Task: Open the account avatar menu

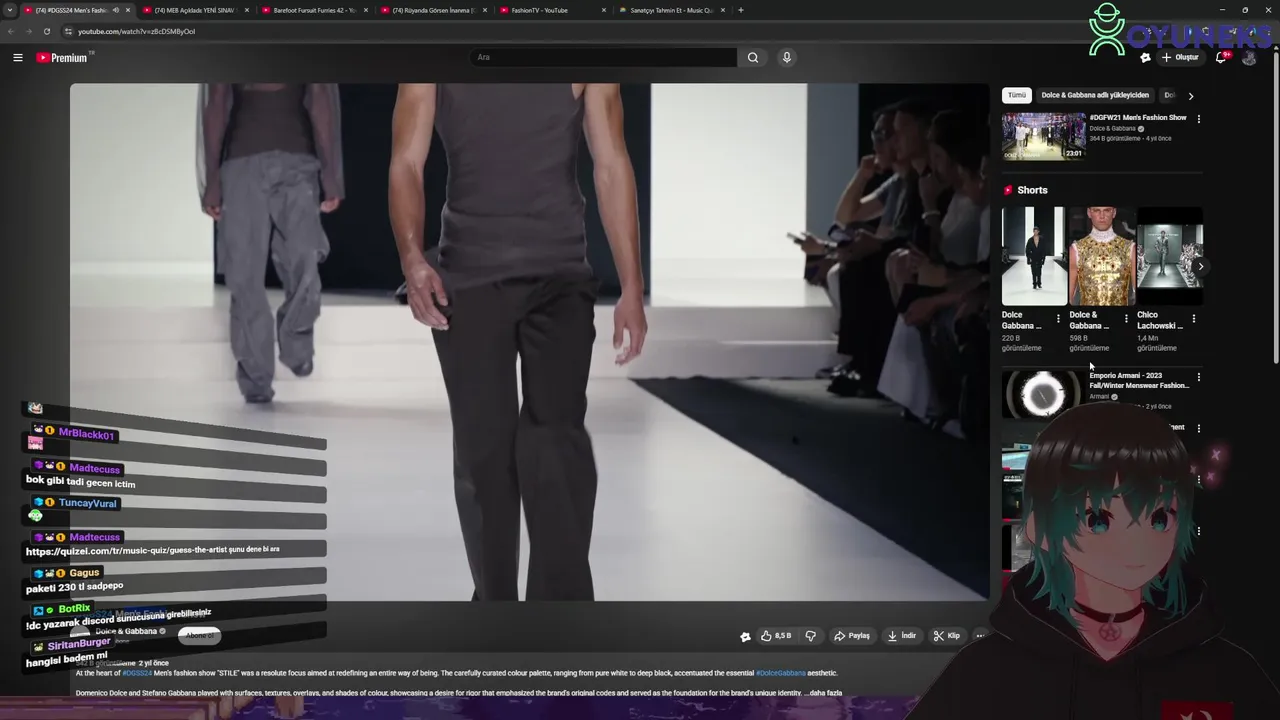Action: (x=1249, y=57)
